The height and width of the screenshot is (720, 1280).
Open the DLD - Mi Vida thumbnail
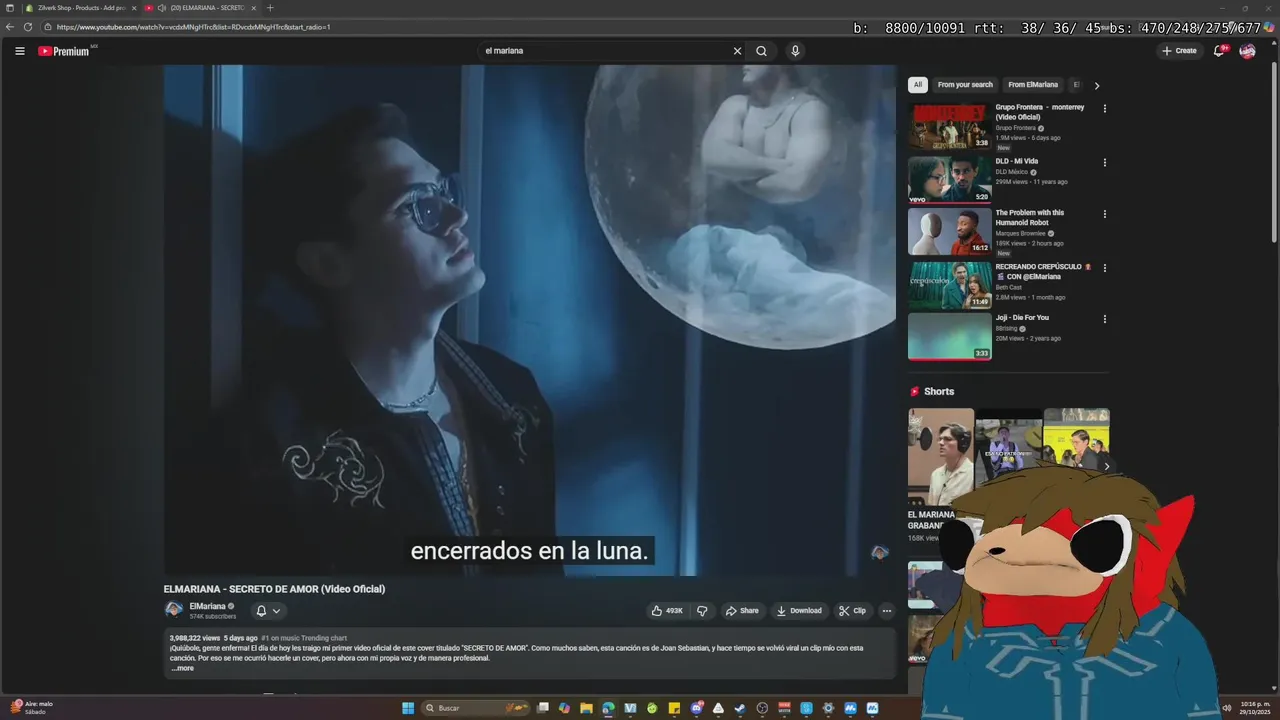(949, 180)
